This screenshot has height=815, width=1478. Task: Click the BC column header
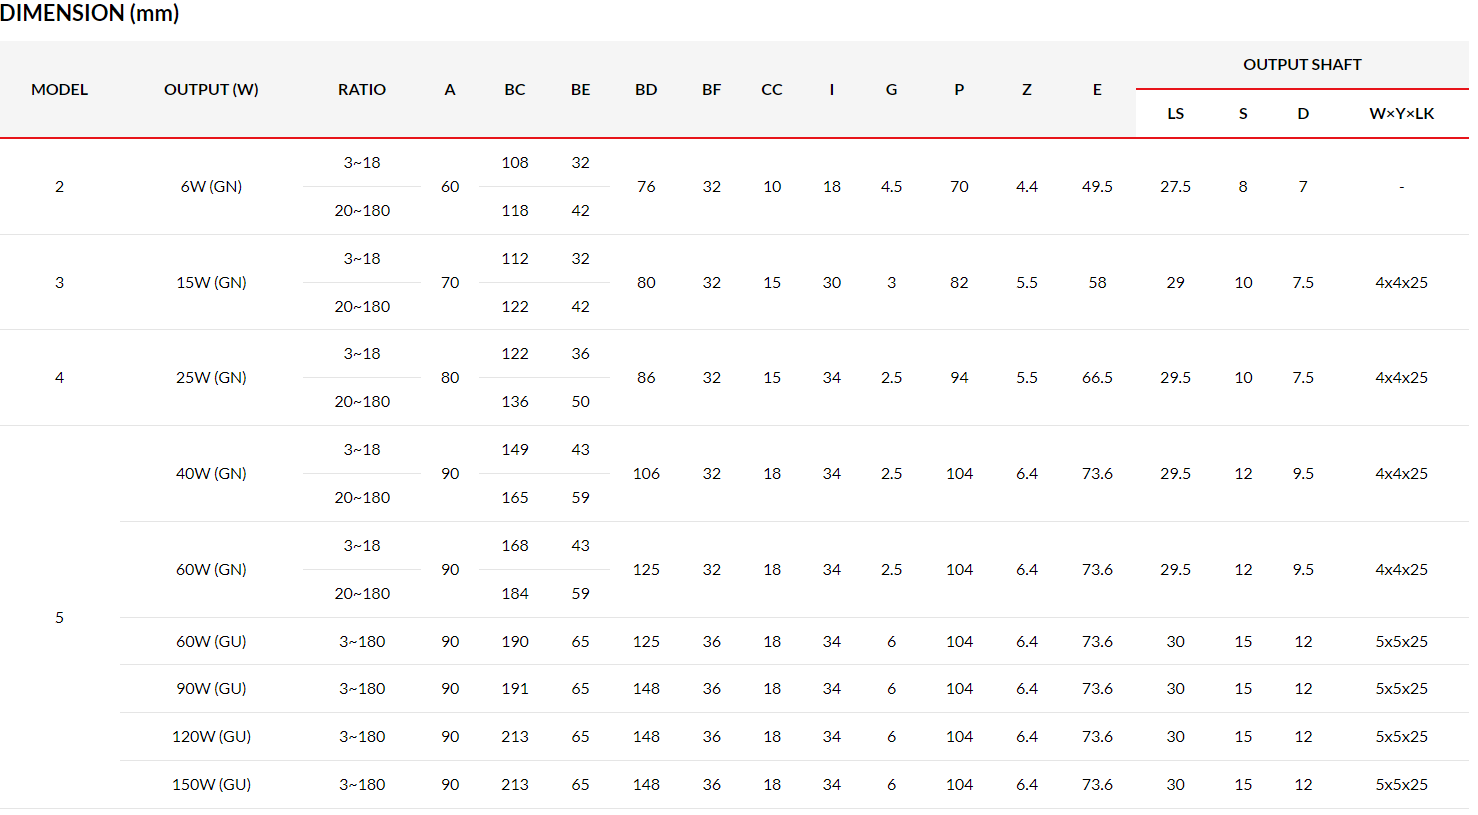point(515,89)
